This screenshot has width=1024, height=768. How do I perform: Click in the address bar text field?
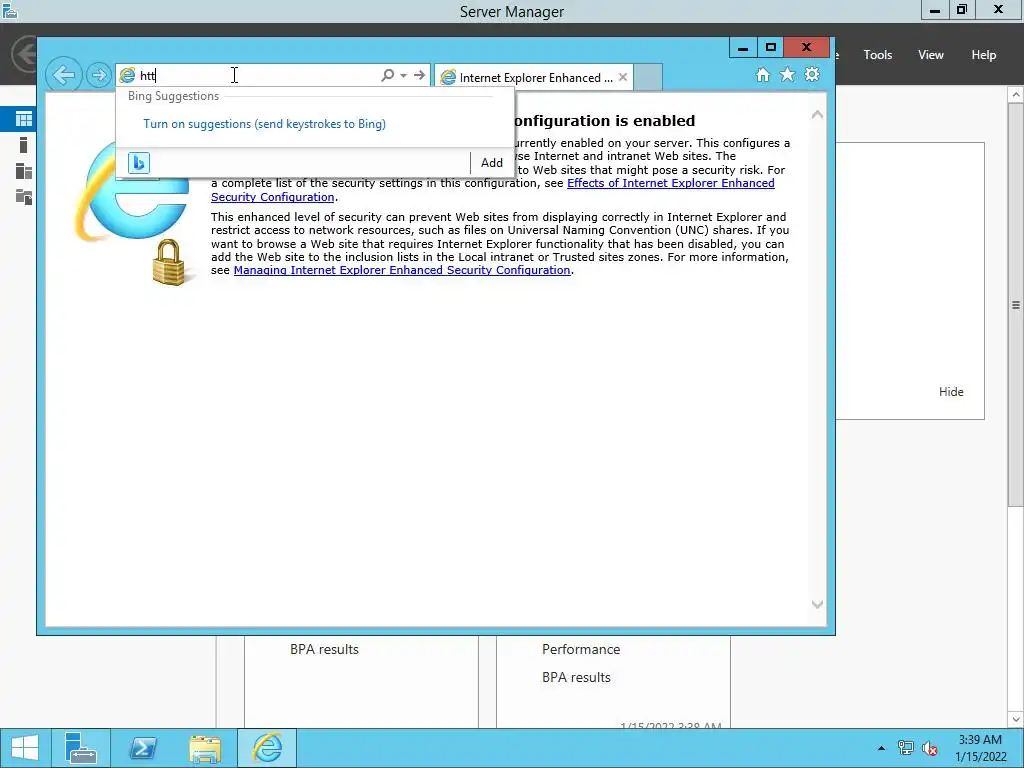pos(258,76)
